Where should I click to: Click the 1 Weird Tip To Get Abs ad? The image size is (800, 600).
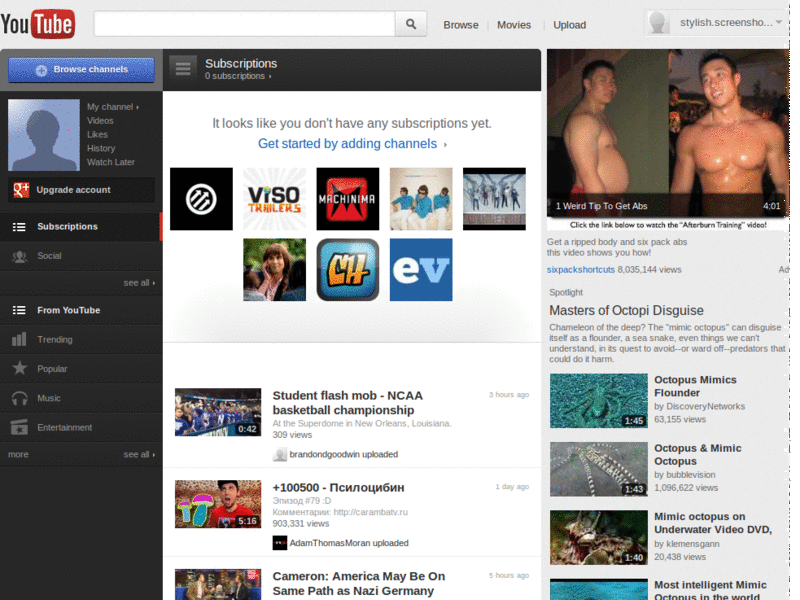(x=668, y=139)
